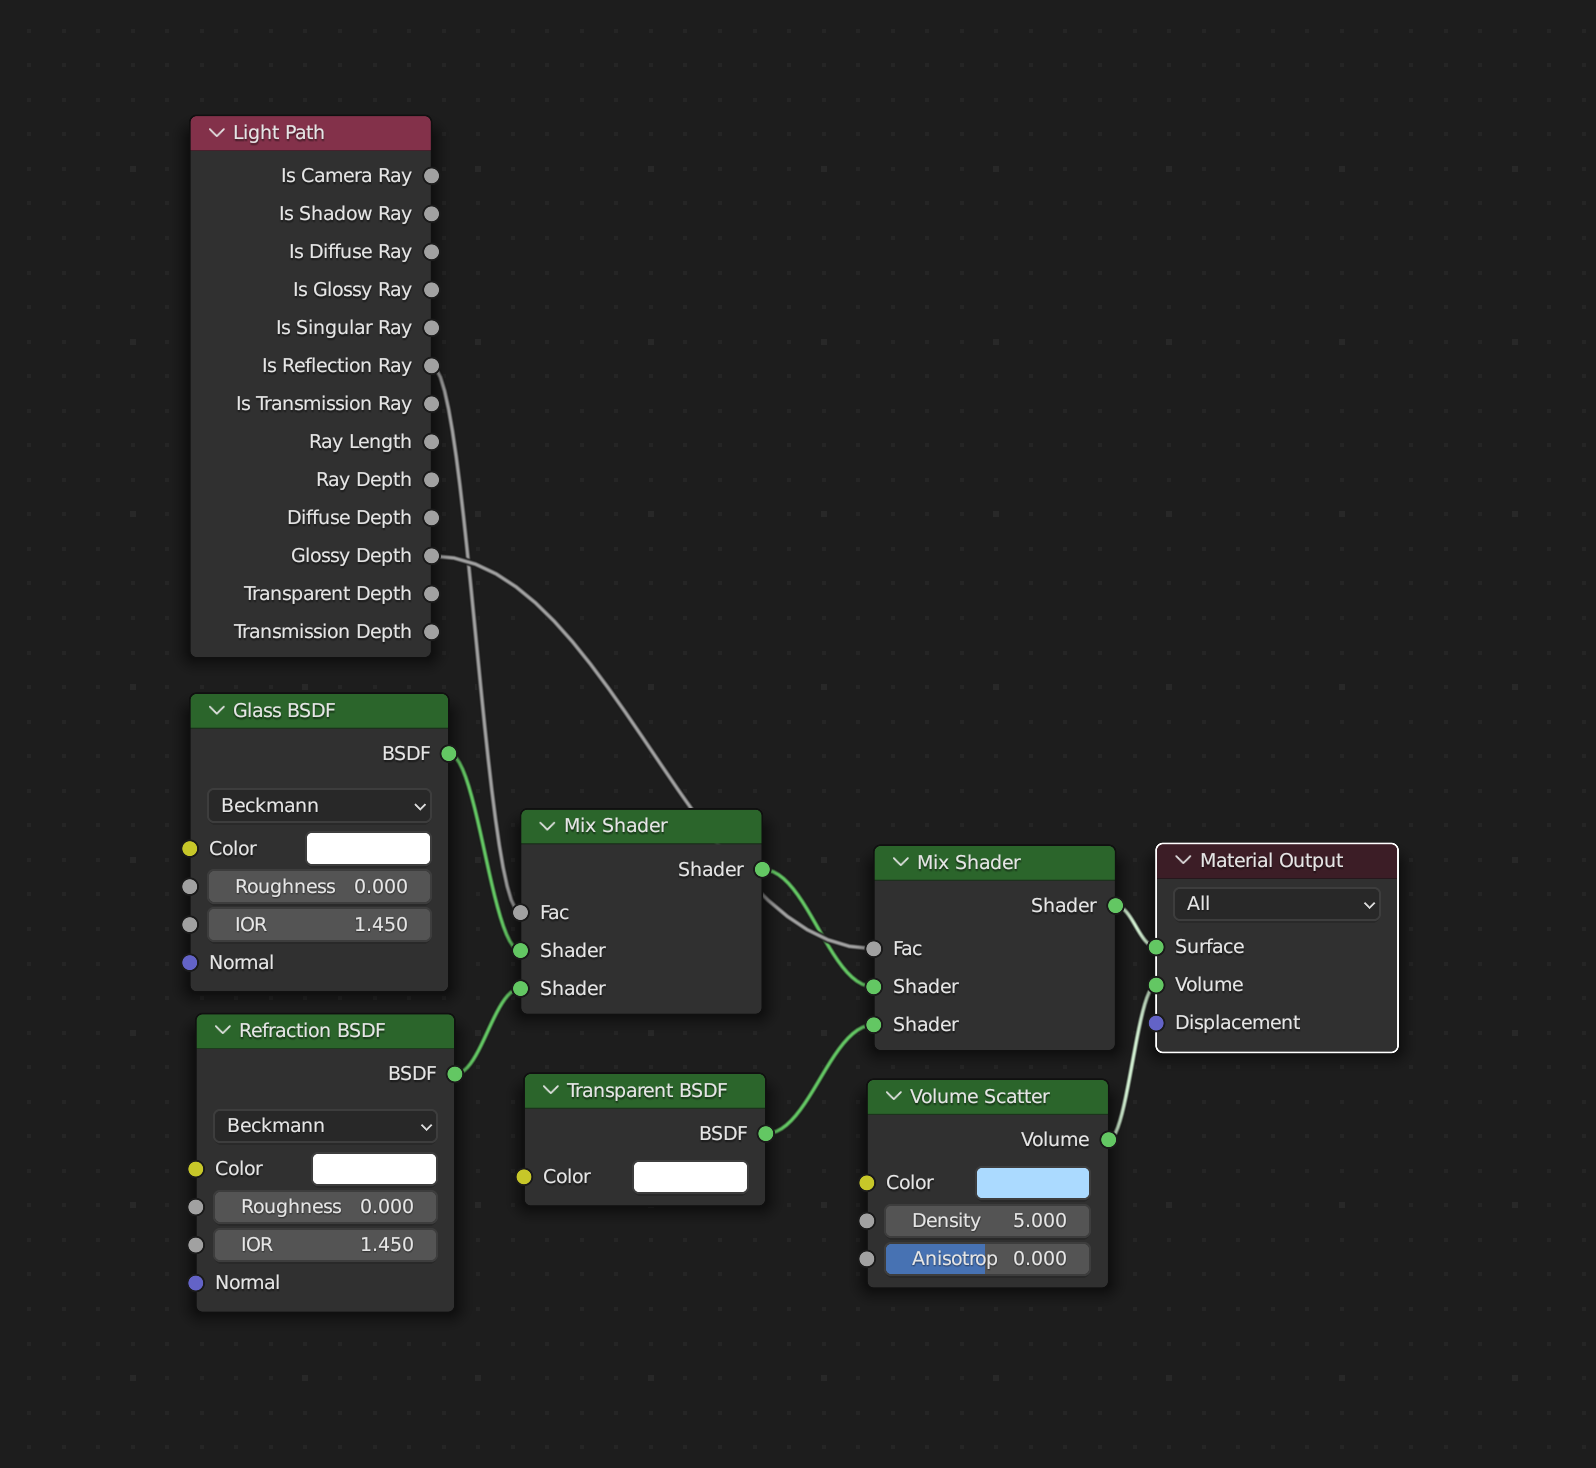Viewport: 1596px width, 1468px height.
Task: Collapse the Transparent BSDF node
Action: pos(550,1090)
